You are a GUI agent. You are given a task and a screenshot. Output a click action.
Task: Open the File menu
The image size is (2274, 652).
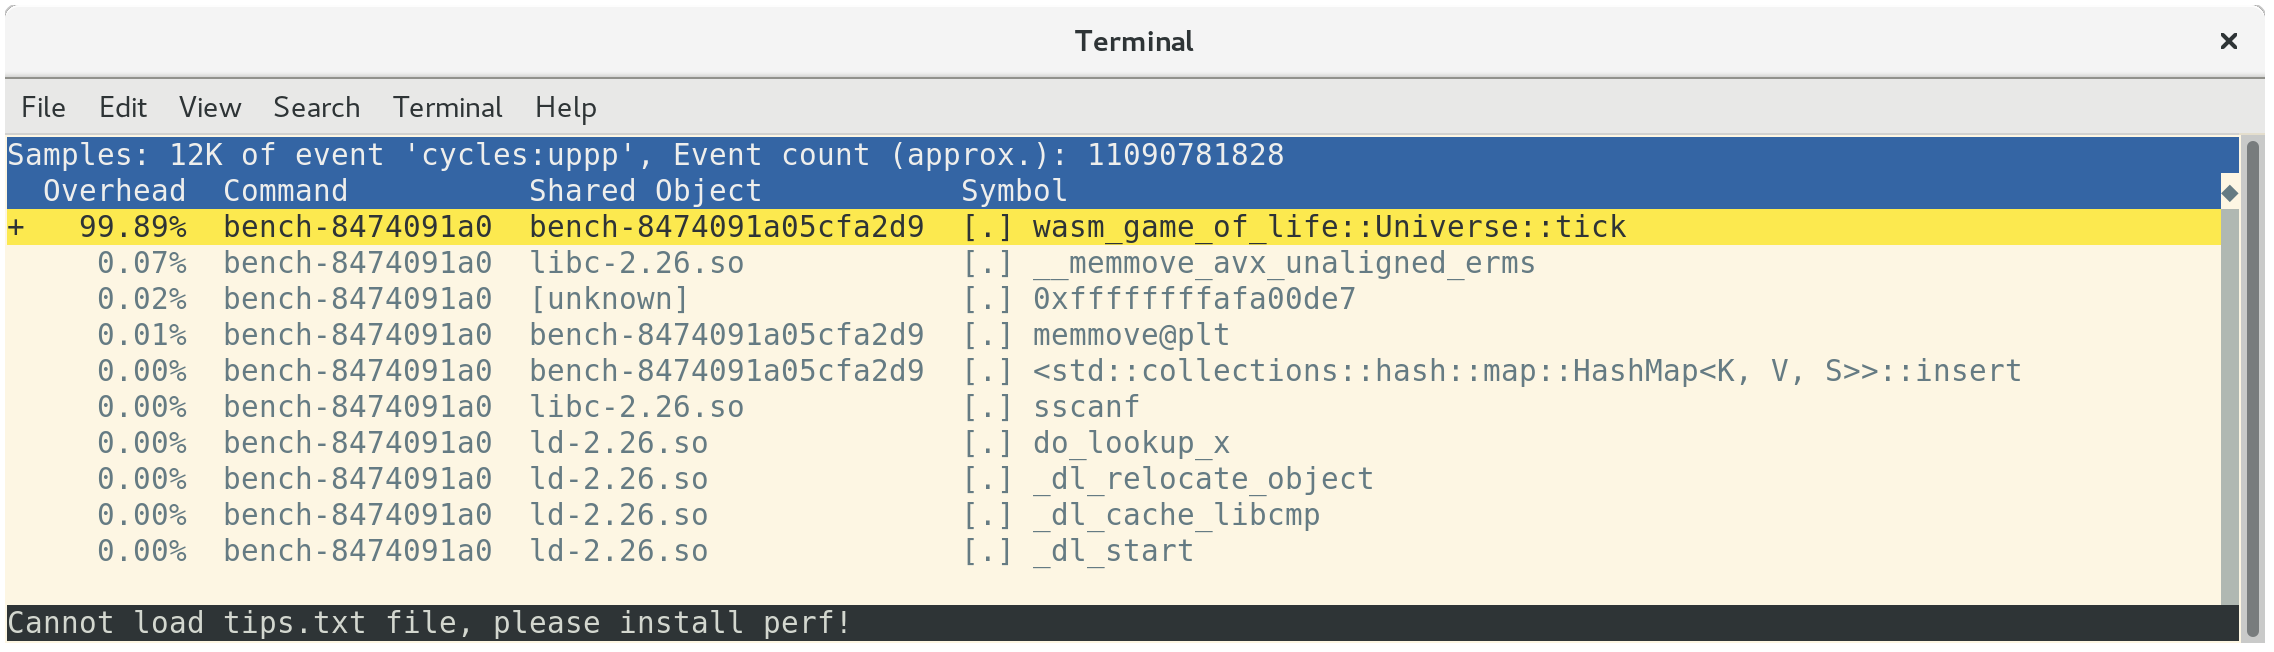point(43,107)
